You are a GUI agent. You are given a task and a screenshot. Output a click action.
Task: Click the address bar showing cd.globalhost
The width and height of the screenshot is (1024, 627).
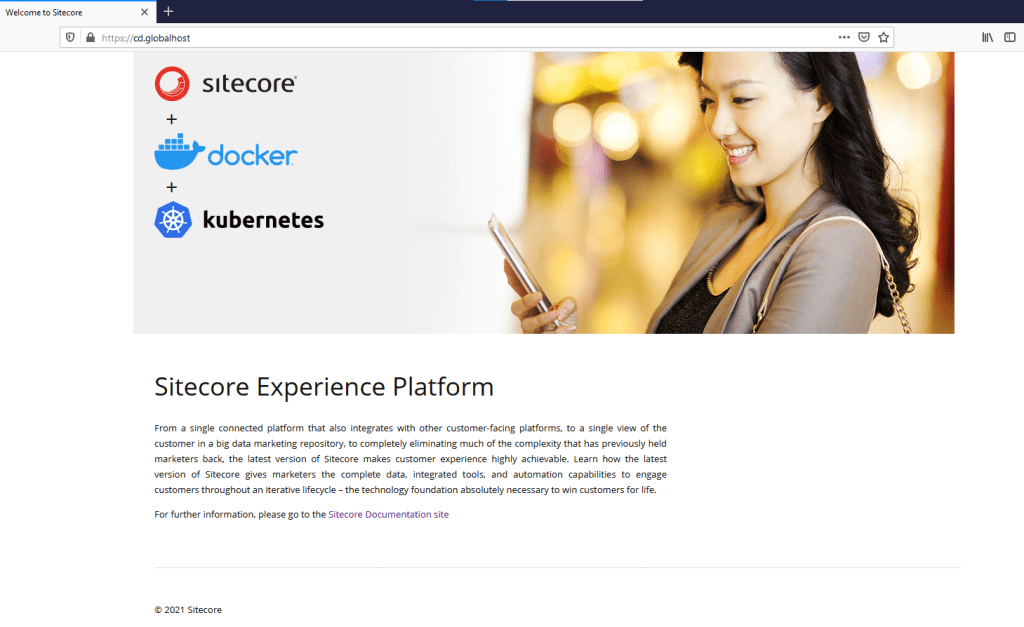[x=300, y=36]
